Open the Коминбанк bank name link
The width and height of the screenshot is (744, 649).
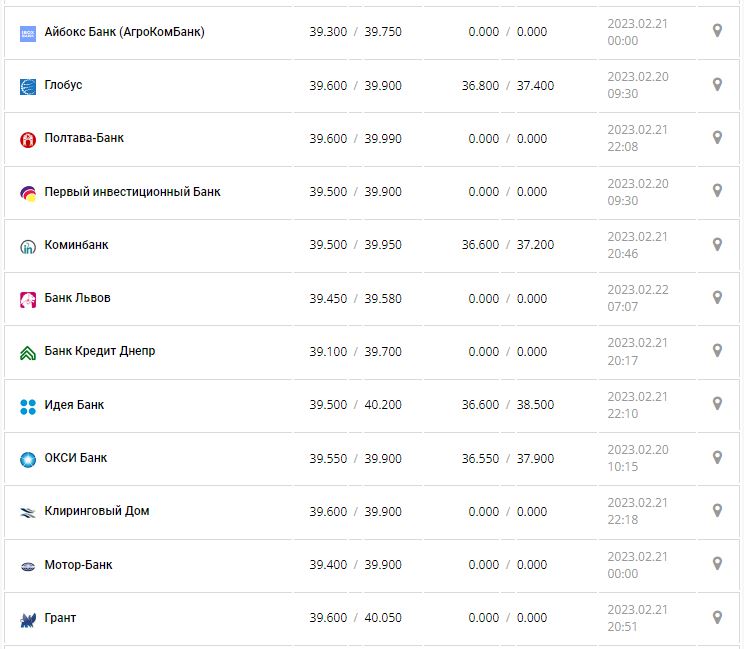(76, 244)
